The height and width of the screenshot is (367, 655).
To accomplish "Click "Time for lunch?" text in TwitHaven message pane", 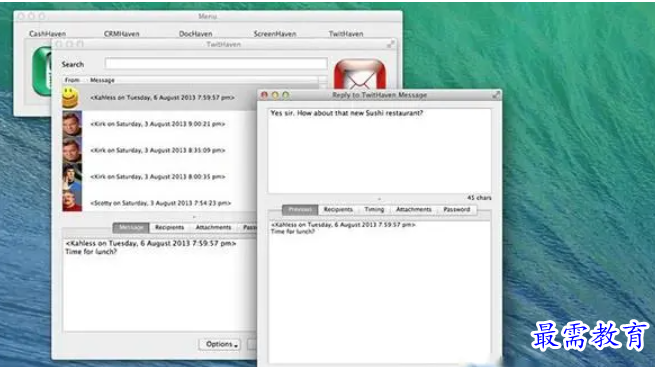I will click(x=91, y=252).
